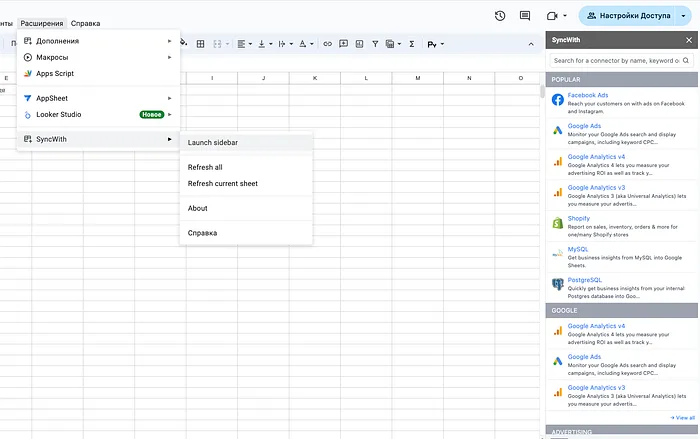The image size is (700, 439).
Task: Click the vertical scrollbar of the sheet
Action: 542,92
